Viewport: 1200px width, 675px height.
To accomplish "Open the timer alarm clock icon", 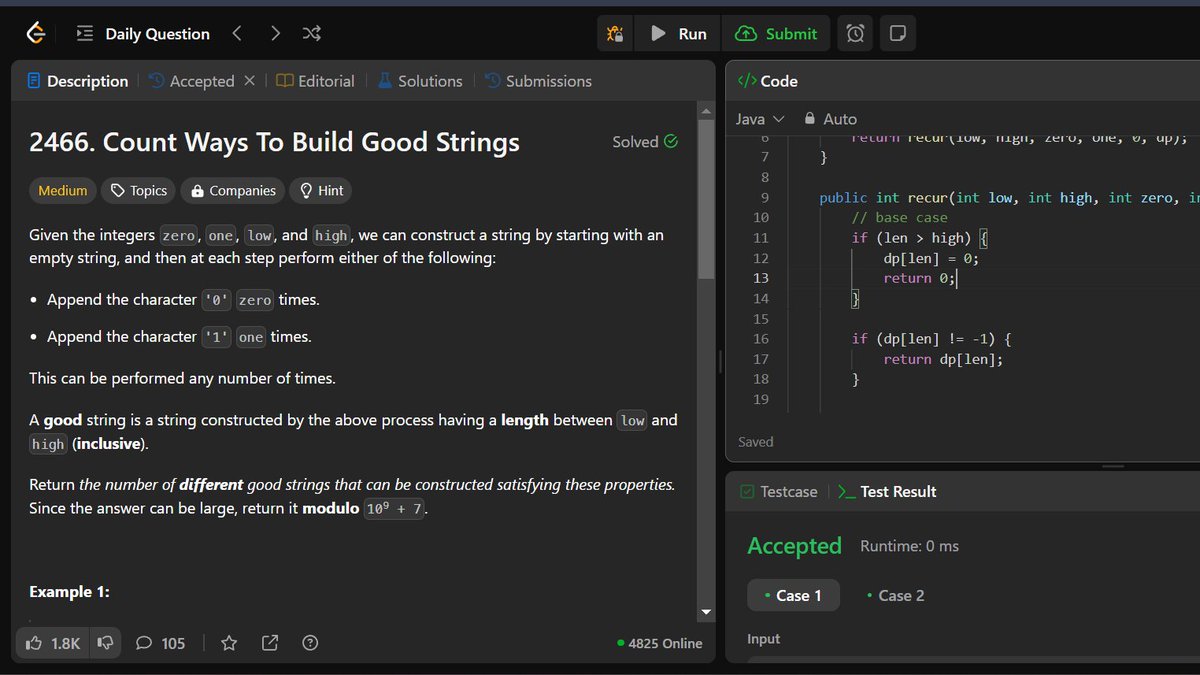I will pyautogui.click(x=856, y=34).
